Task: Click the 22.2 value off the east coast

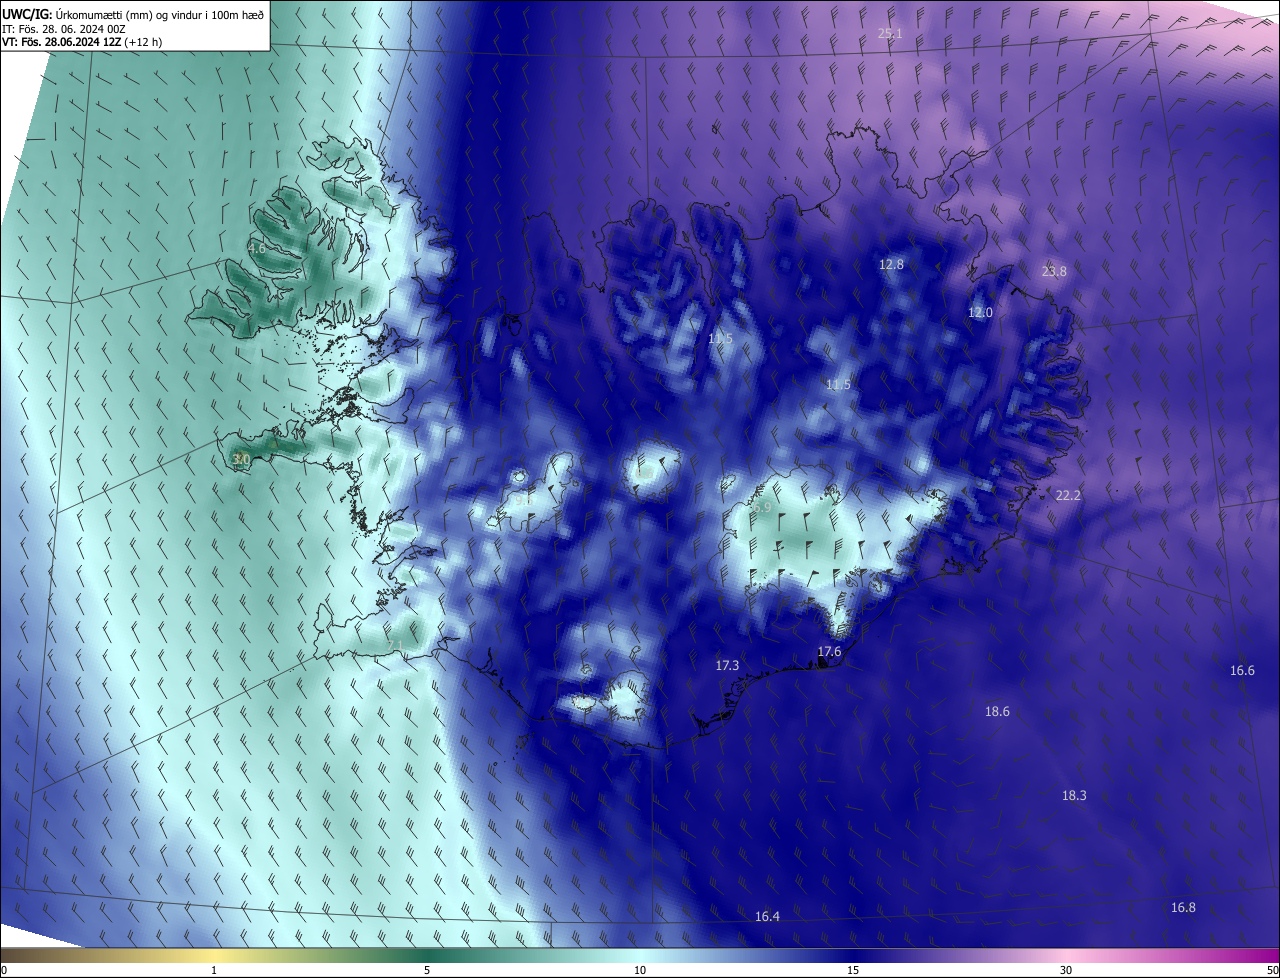Action: [x=1068, y=496]
